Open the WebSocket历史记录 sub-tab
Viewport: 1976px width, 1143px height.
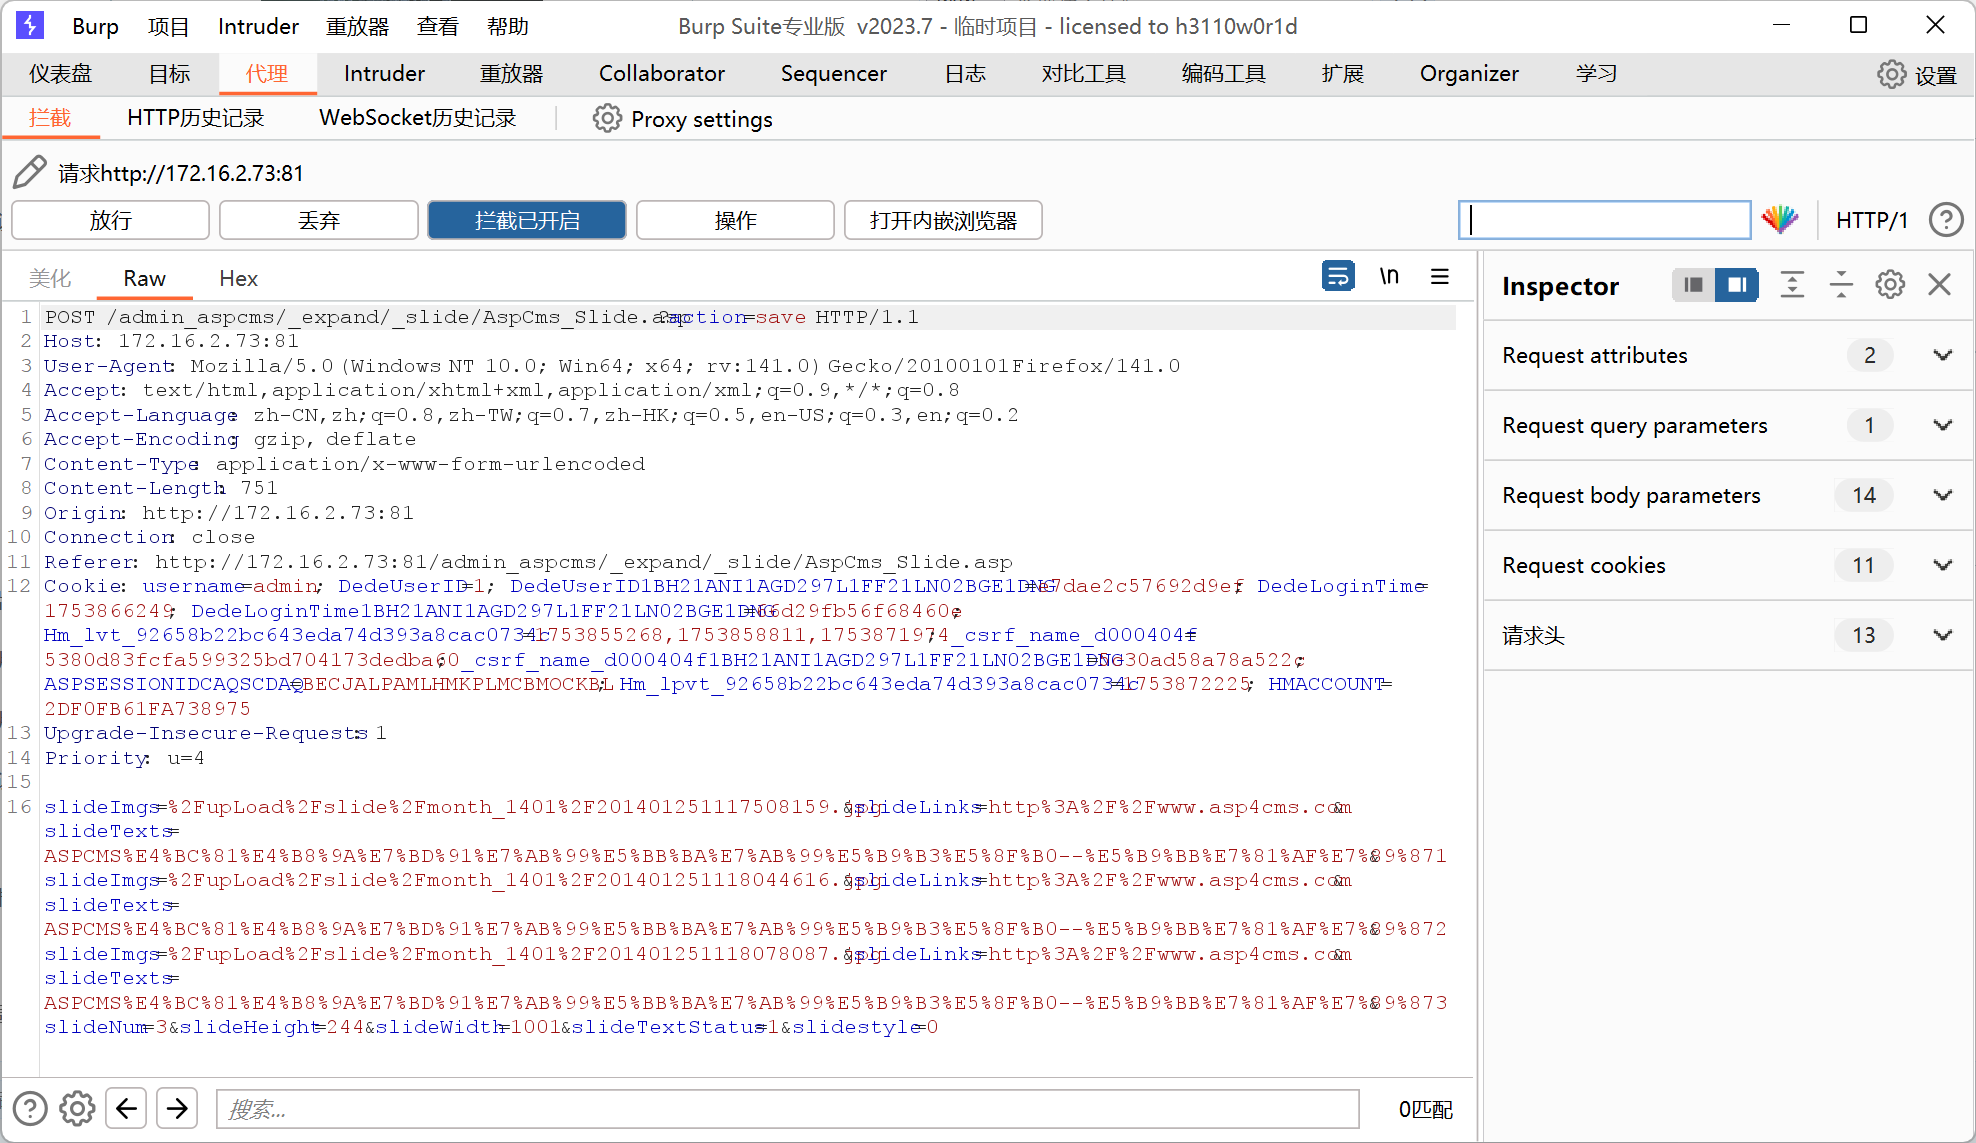pyautogui.click(x=417, y=118)
